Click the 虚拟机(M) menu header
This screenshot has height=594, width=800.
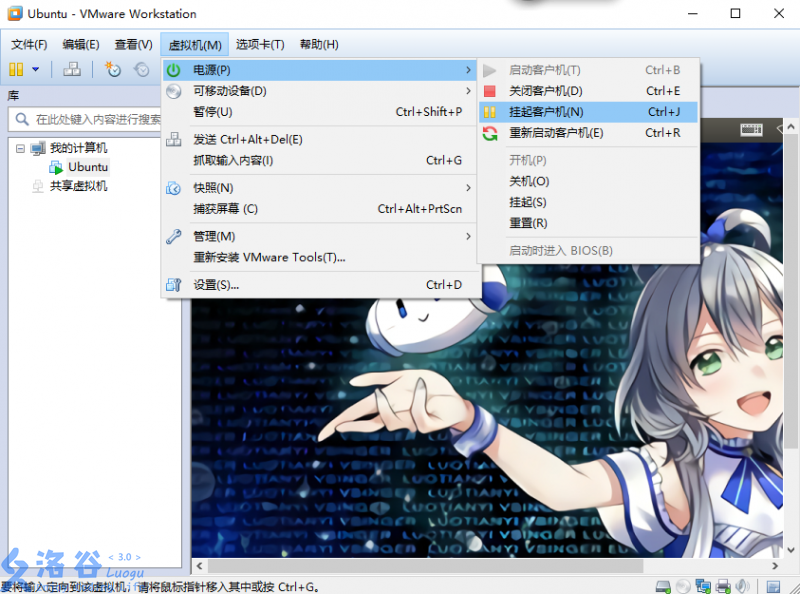[x=194, y=45]
